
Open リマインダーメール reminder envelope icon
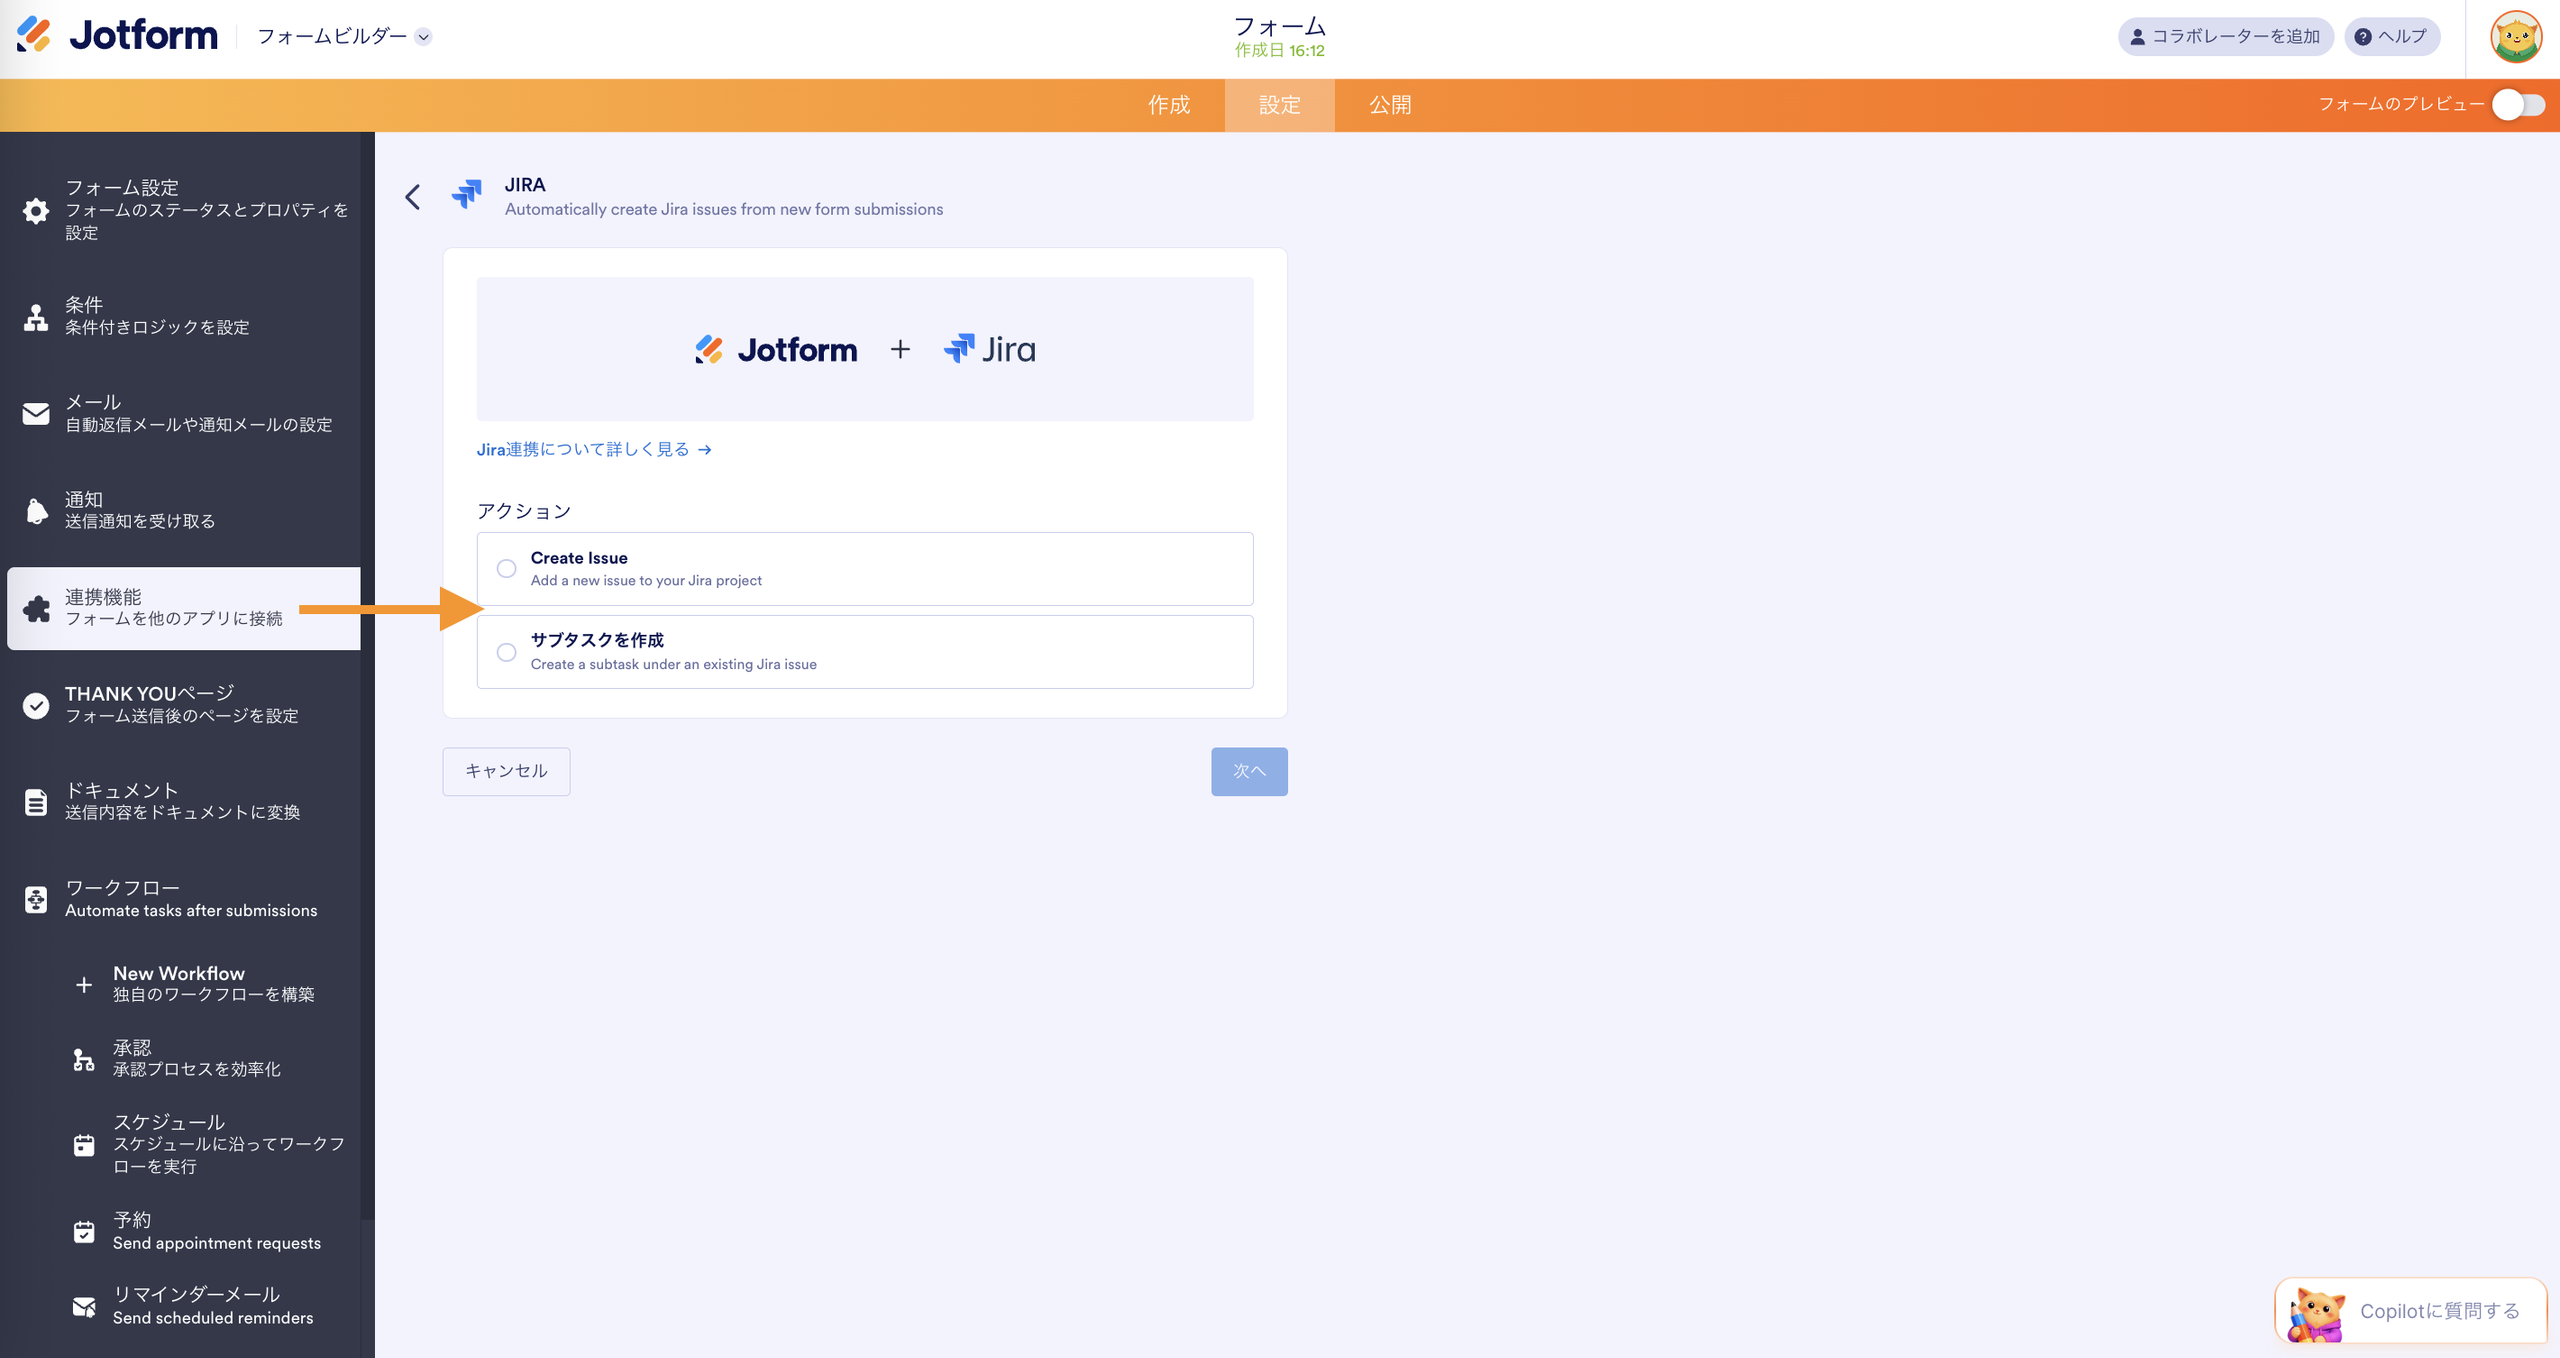pyautogui.click(x=84, y=1306)
